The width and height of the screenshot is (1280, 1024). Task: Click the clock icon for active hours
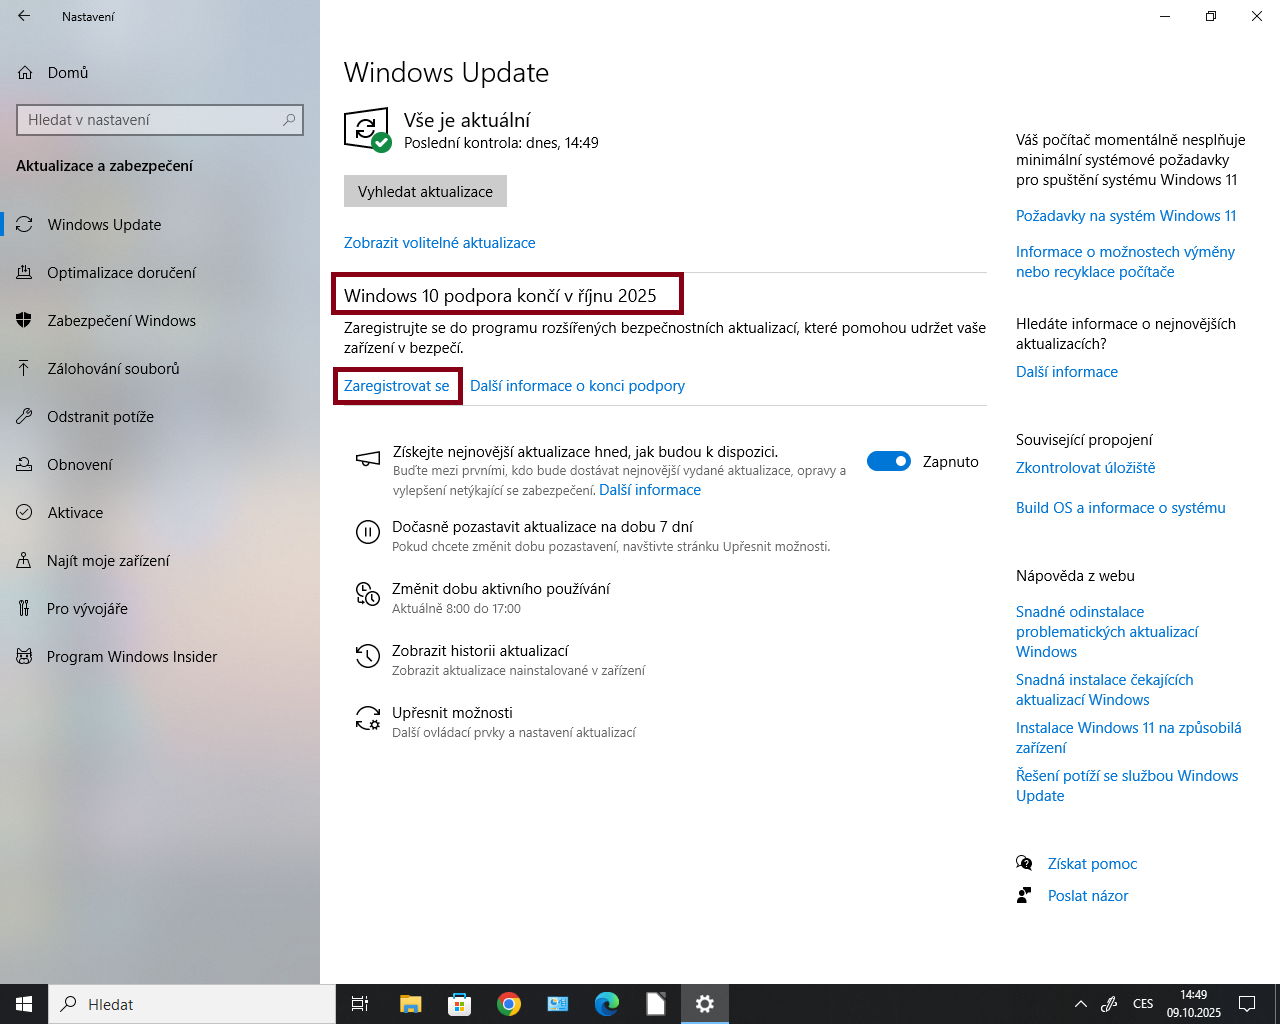(368, 594)
